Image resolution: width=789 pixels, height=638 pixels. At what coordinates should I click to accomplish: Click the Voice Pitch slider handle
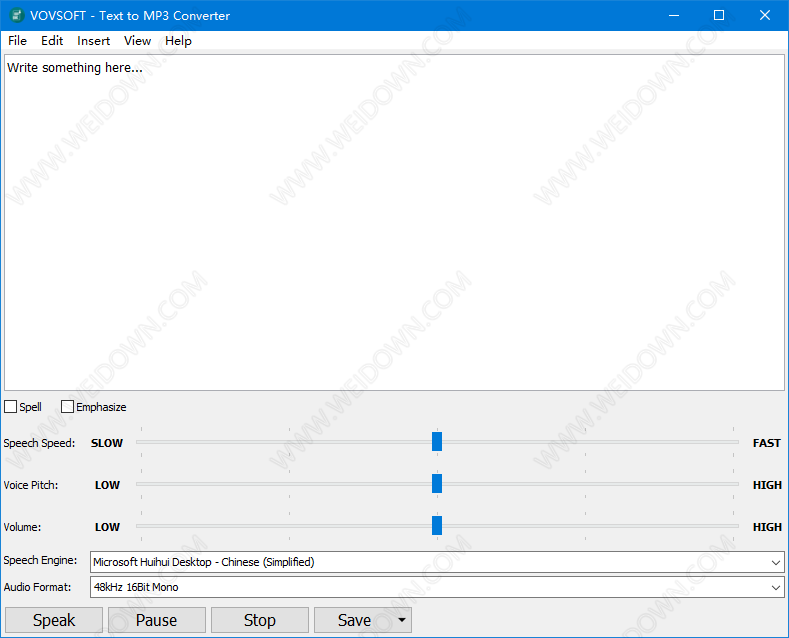click(437, 484)
